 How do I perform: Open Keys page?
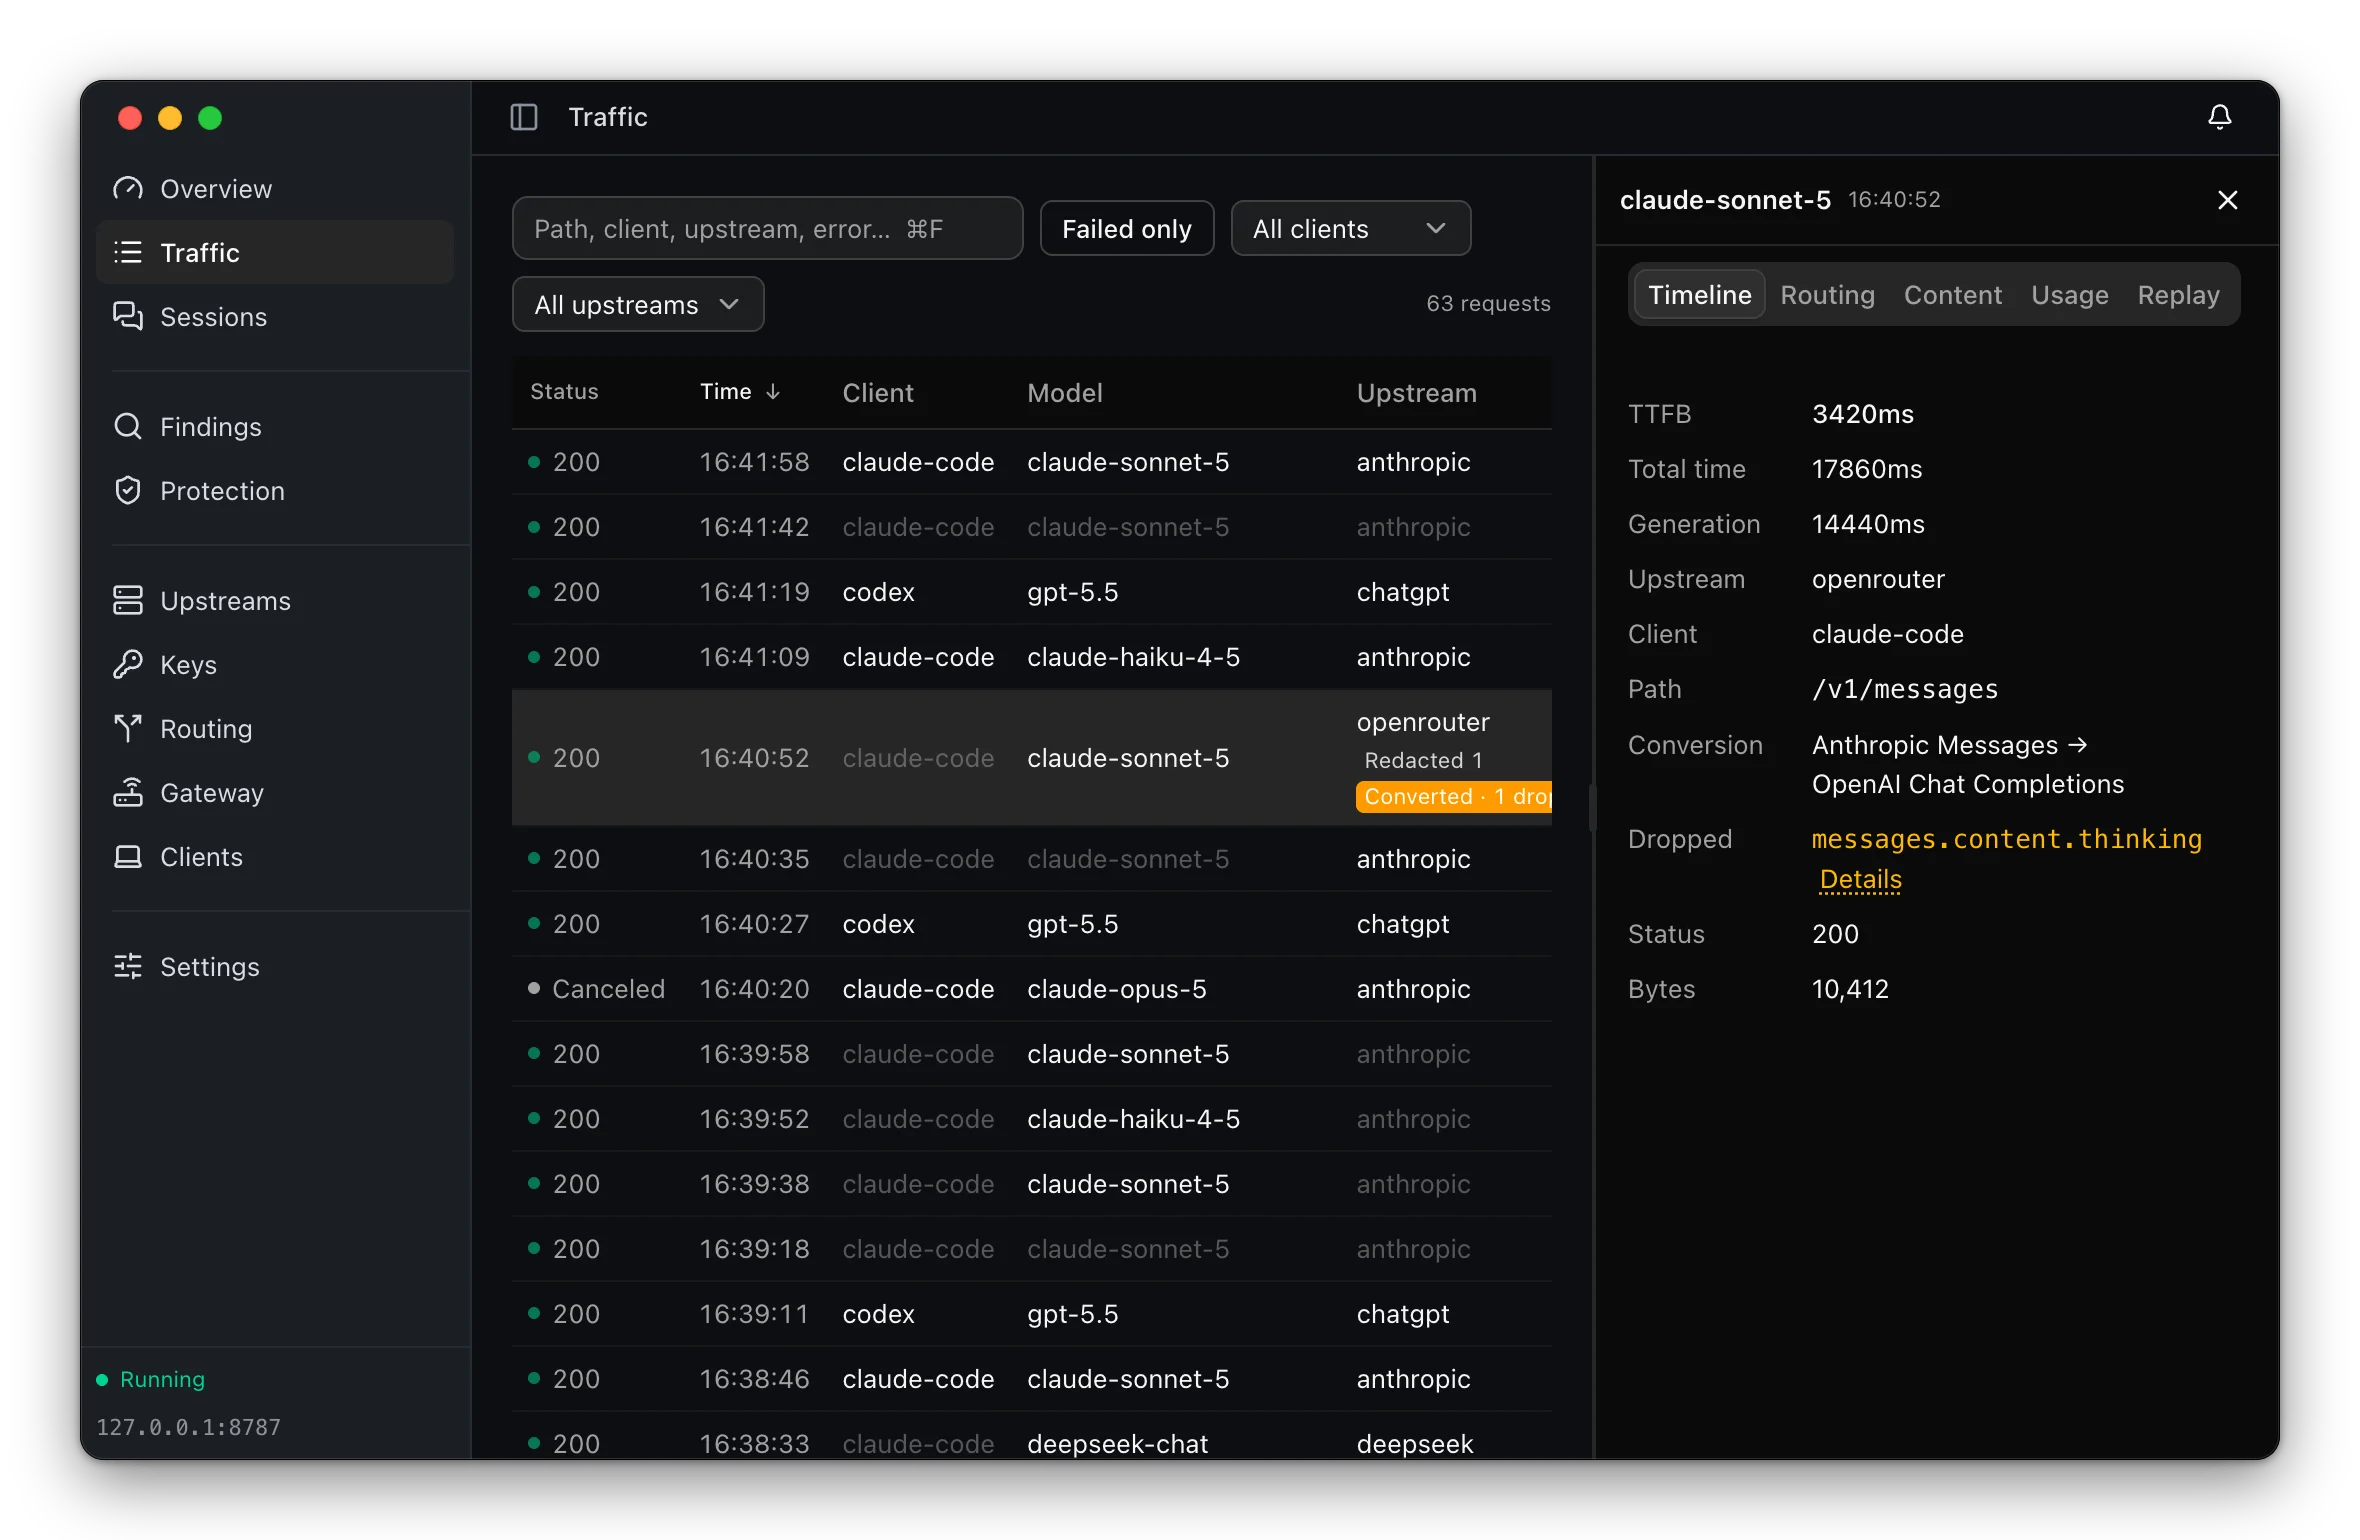(x=275, y=665)
